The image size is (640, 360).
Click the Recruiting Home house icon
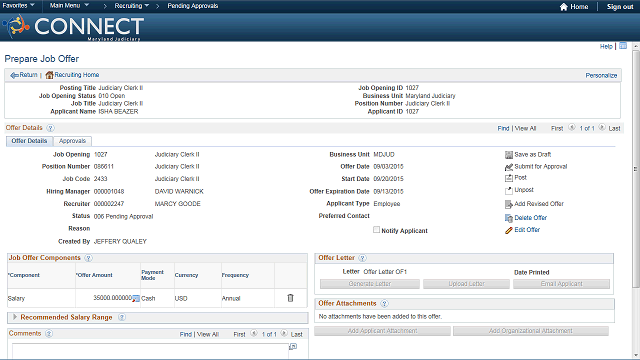[49, 75]
